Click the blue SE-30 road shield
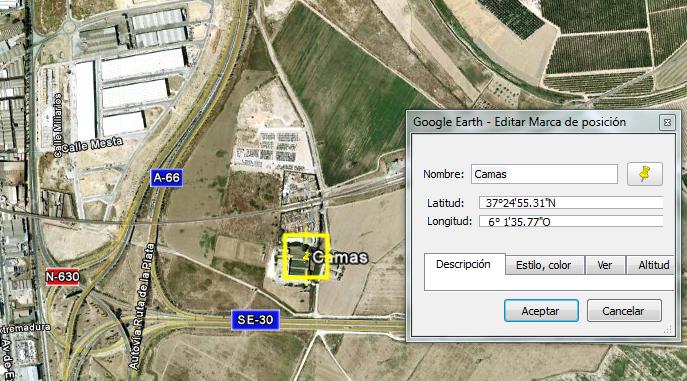Image resolution: width=687 pixels, height=381 pixels. [255, 320]
